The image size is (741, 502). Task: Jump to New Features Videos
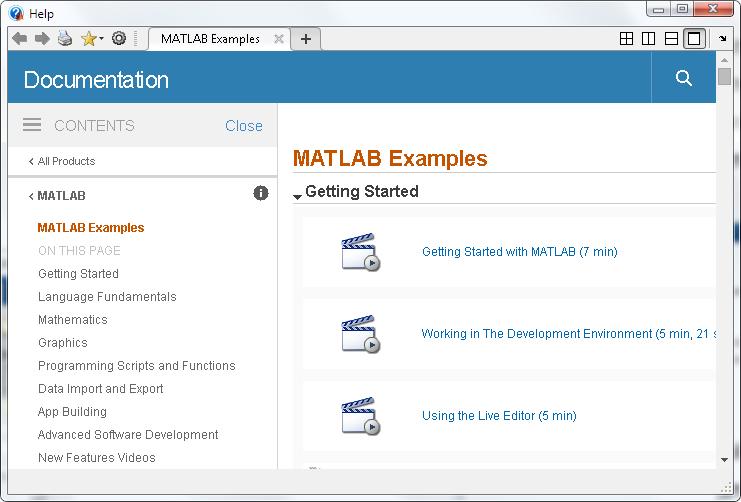97,458
